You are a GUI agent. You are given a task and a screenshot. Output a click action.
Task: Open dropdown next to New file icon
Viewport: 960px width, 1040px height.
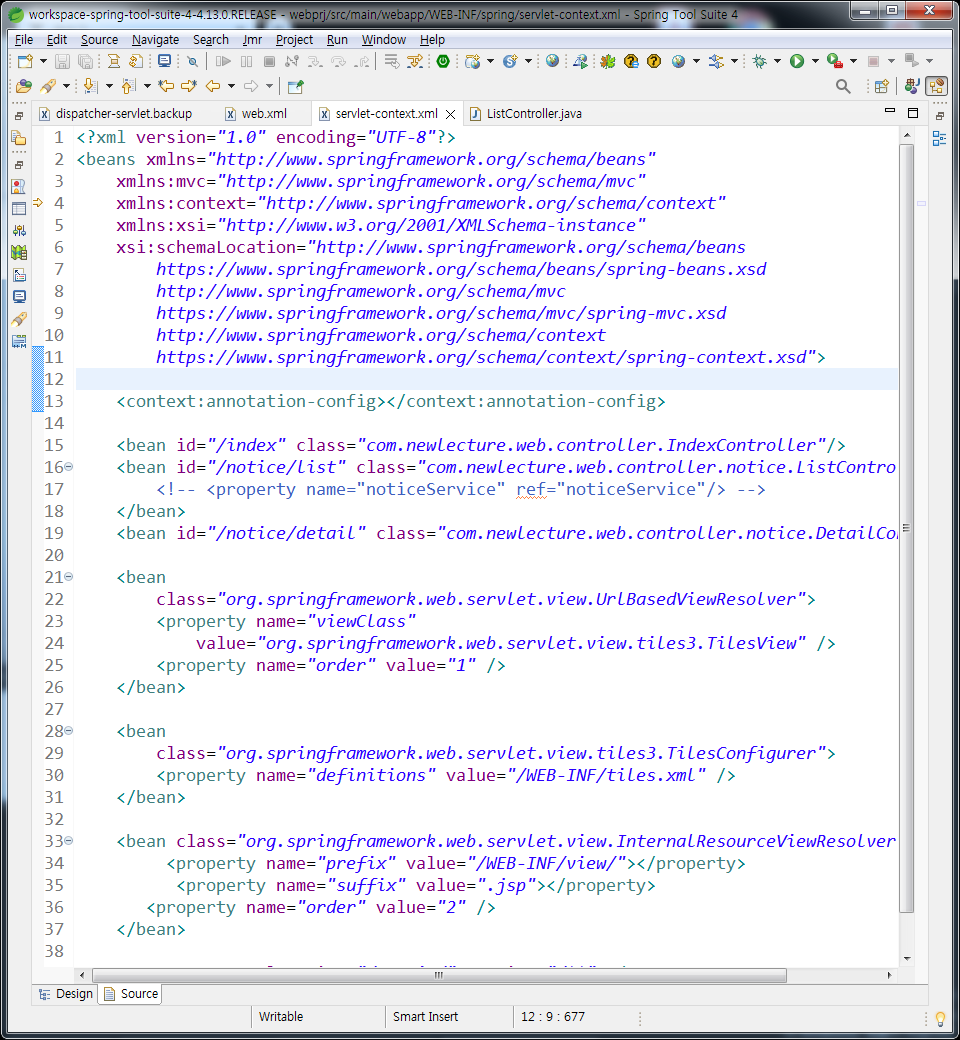43,61
